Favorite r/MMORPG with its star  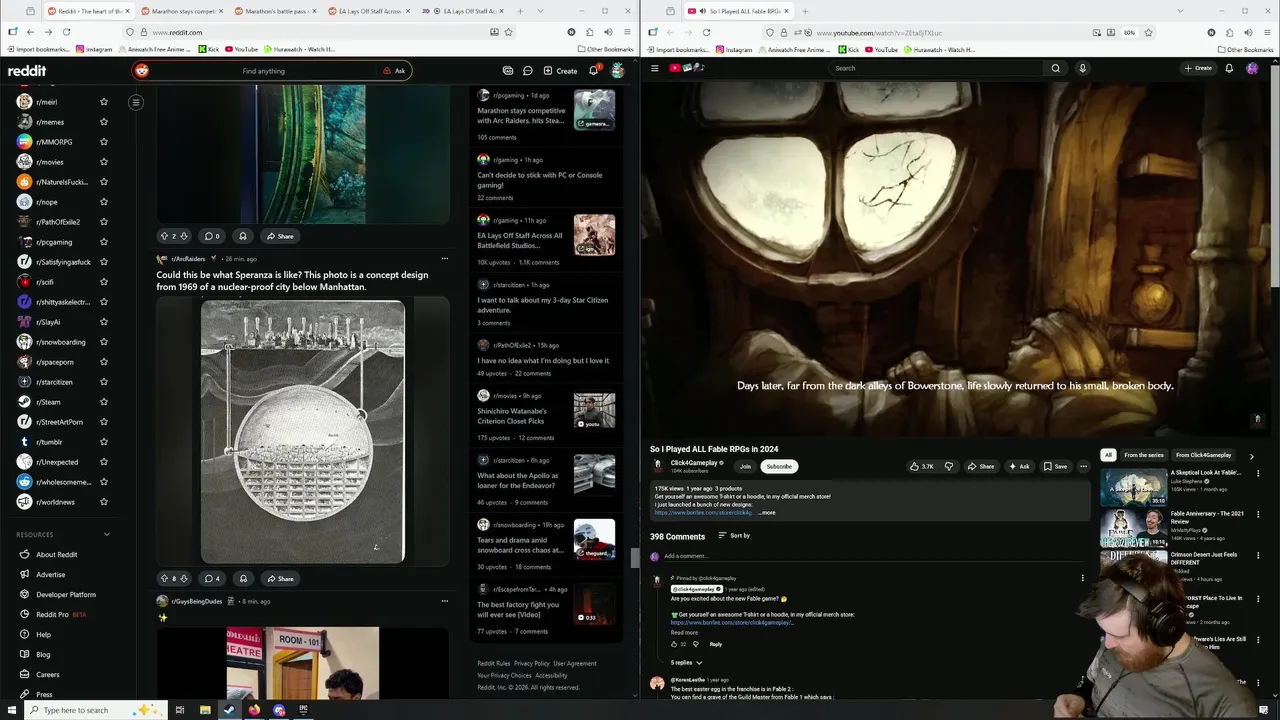104,142
